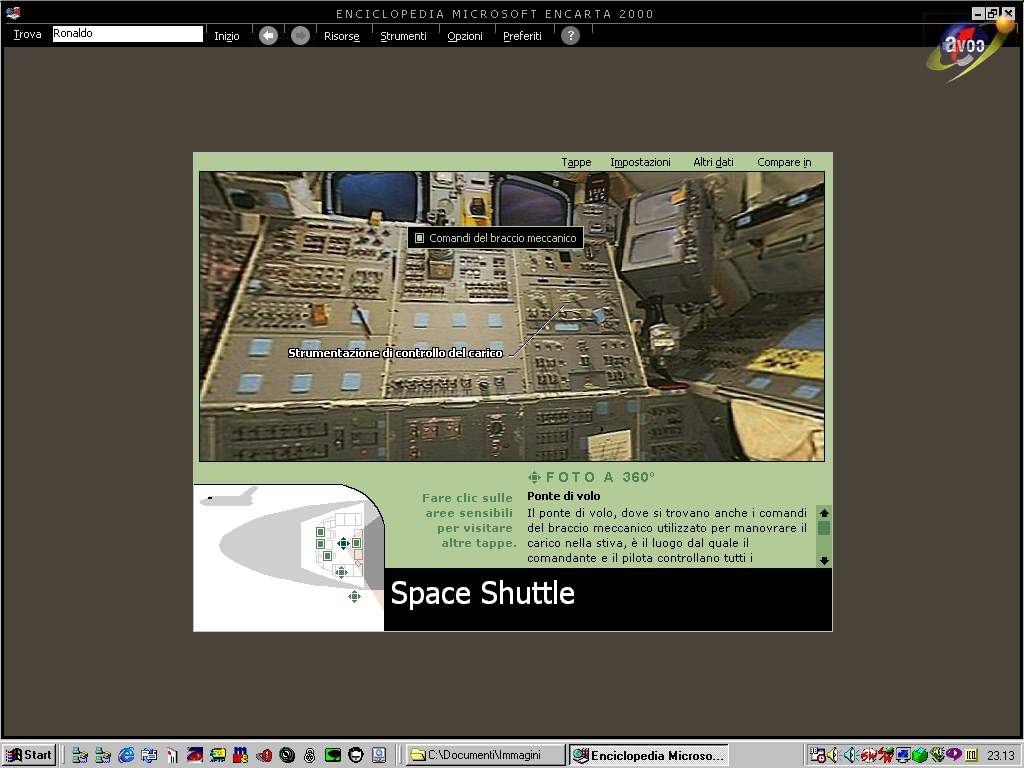
Task: Launch Internet Explorer from quick launch
Action: click(x=126, y=756)
